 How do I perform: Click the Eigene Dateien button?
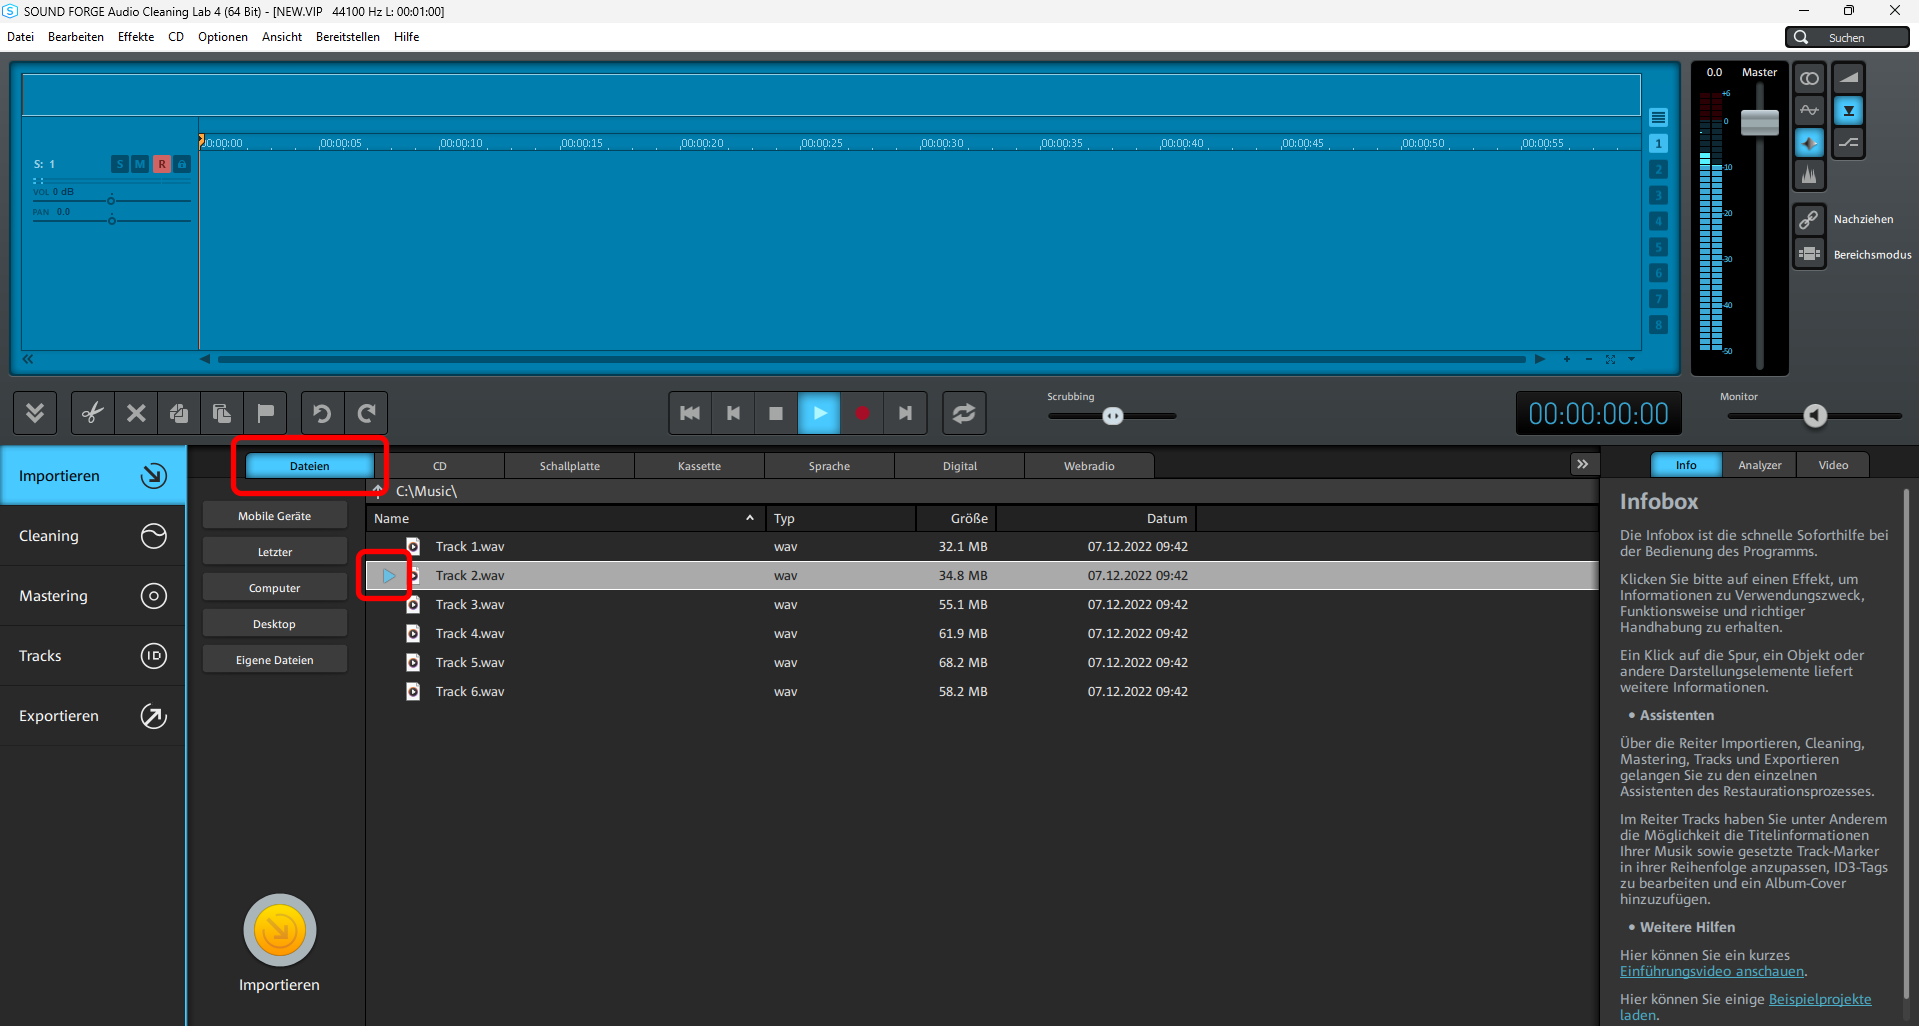point(275,660)
